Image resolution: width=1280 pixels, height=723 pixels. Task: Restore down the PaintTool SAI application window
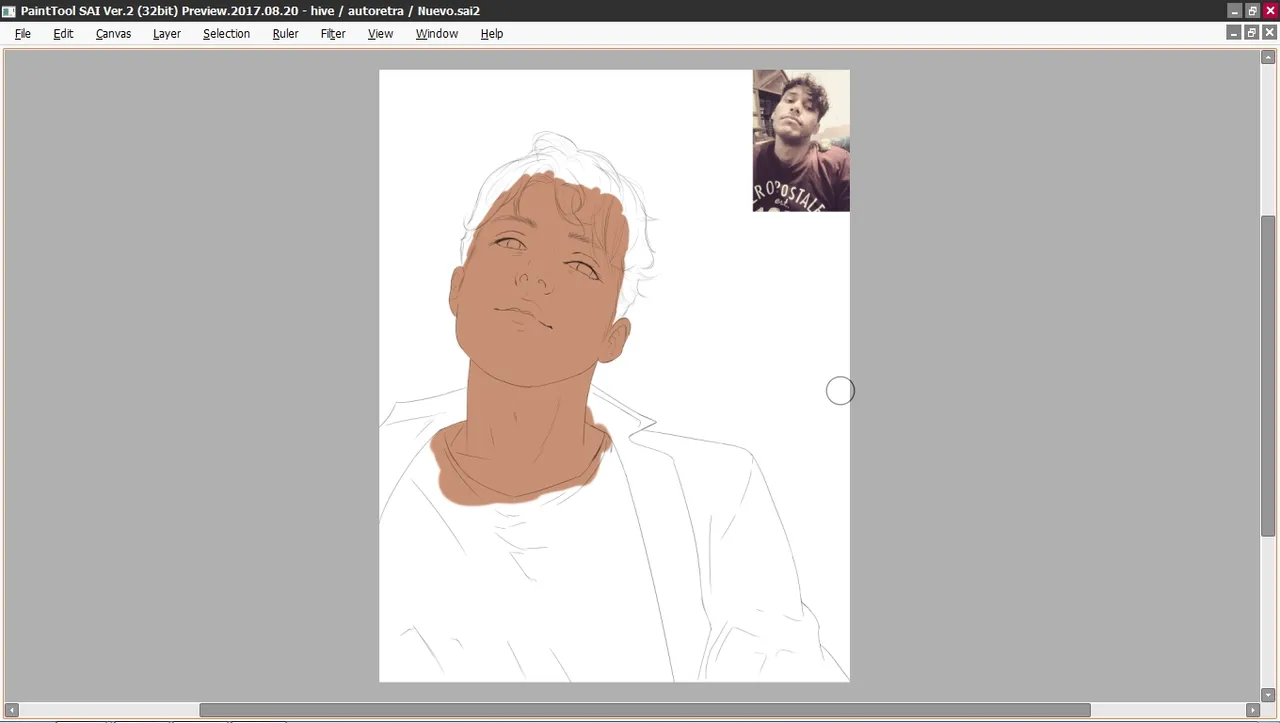tap(1252, 11)
